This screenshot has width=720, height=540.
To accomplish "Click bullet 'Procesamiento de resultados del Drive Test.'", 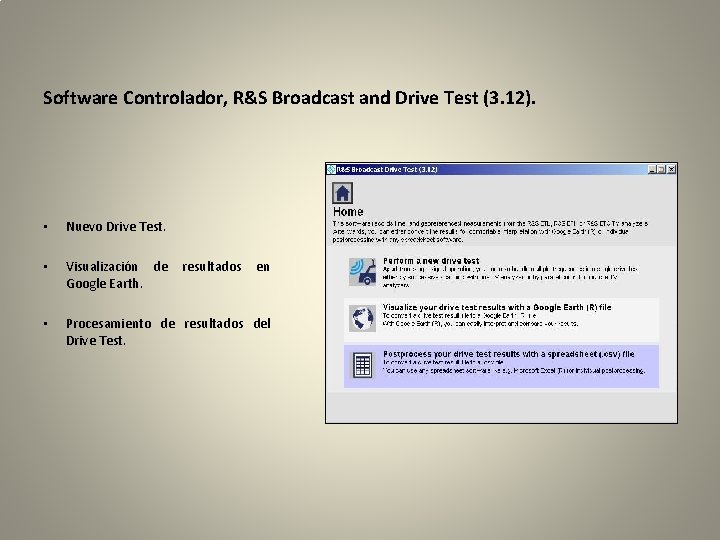I will 168,332.
